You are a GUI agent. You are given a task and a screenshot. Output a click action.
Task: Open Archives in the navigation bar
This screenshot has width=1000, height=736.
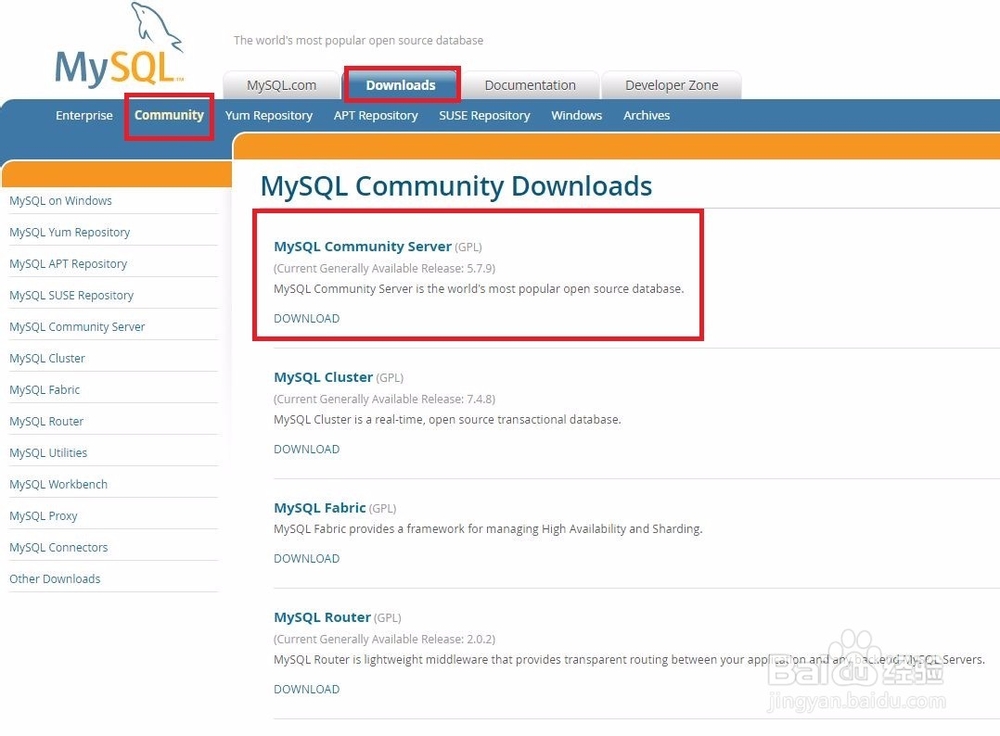647,115
